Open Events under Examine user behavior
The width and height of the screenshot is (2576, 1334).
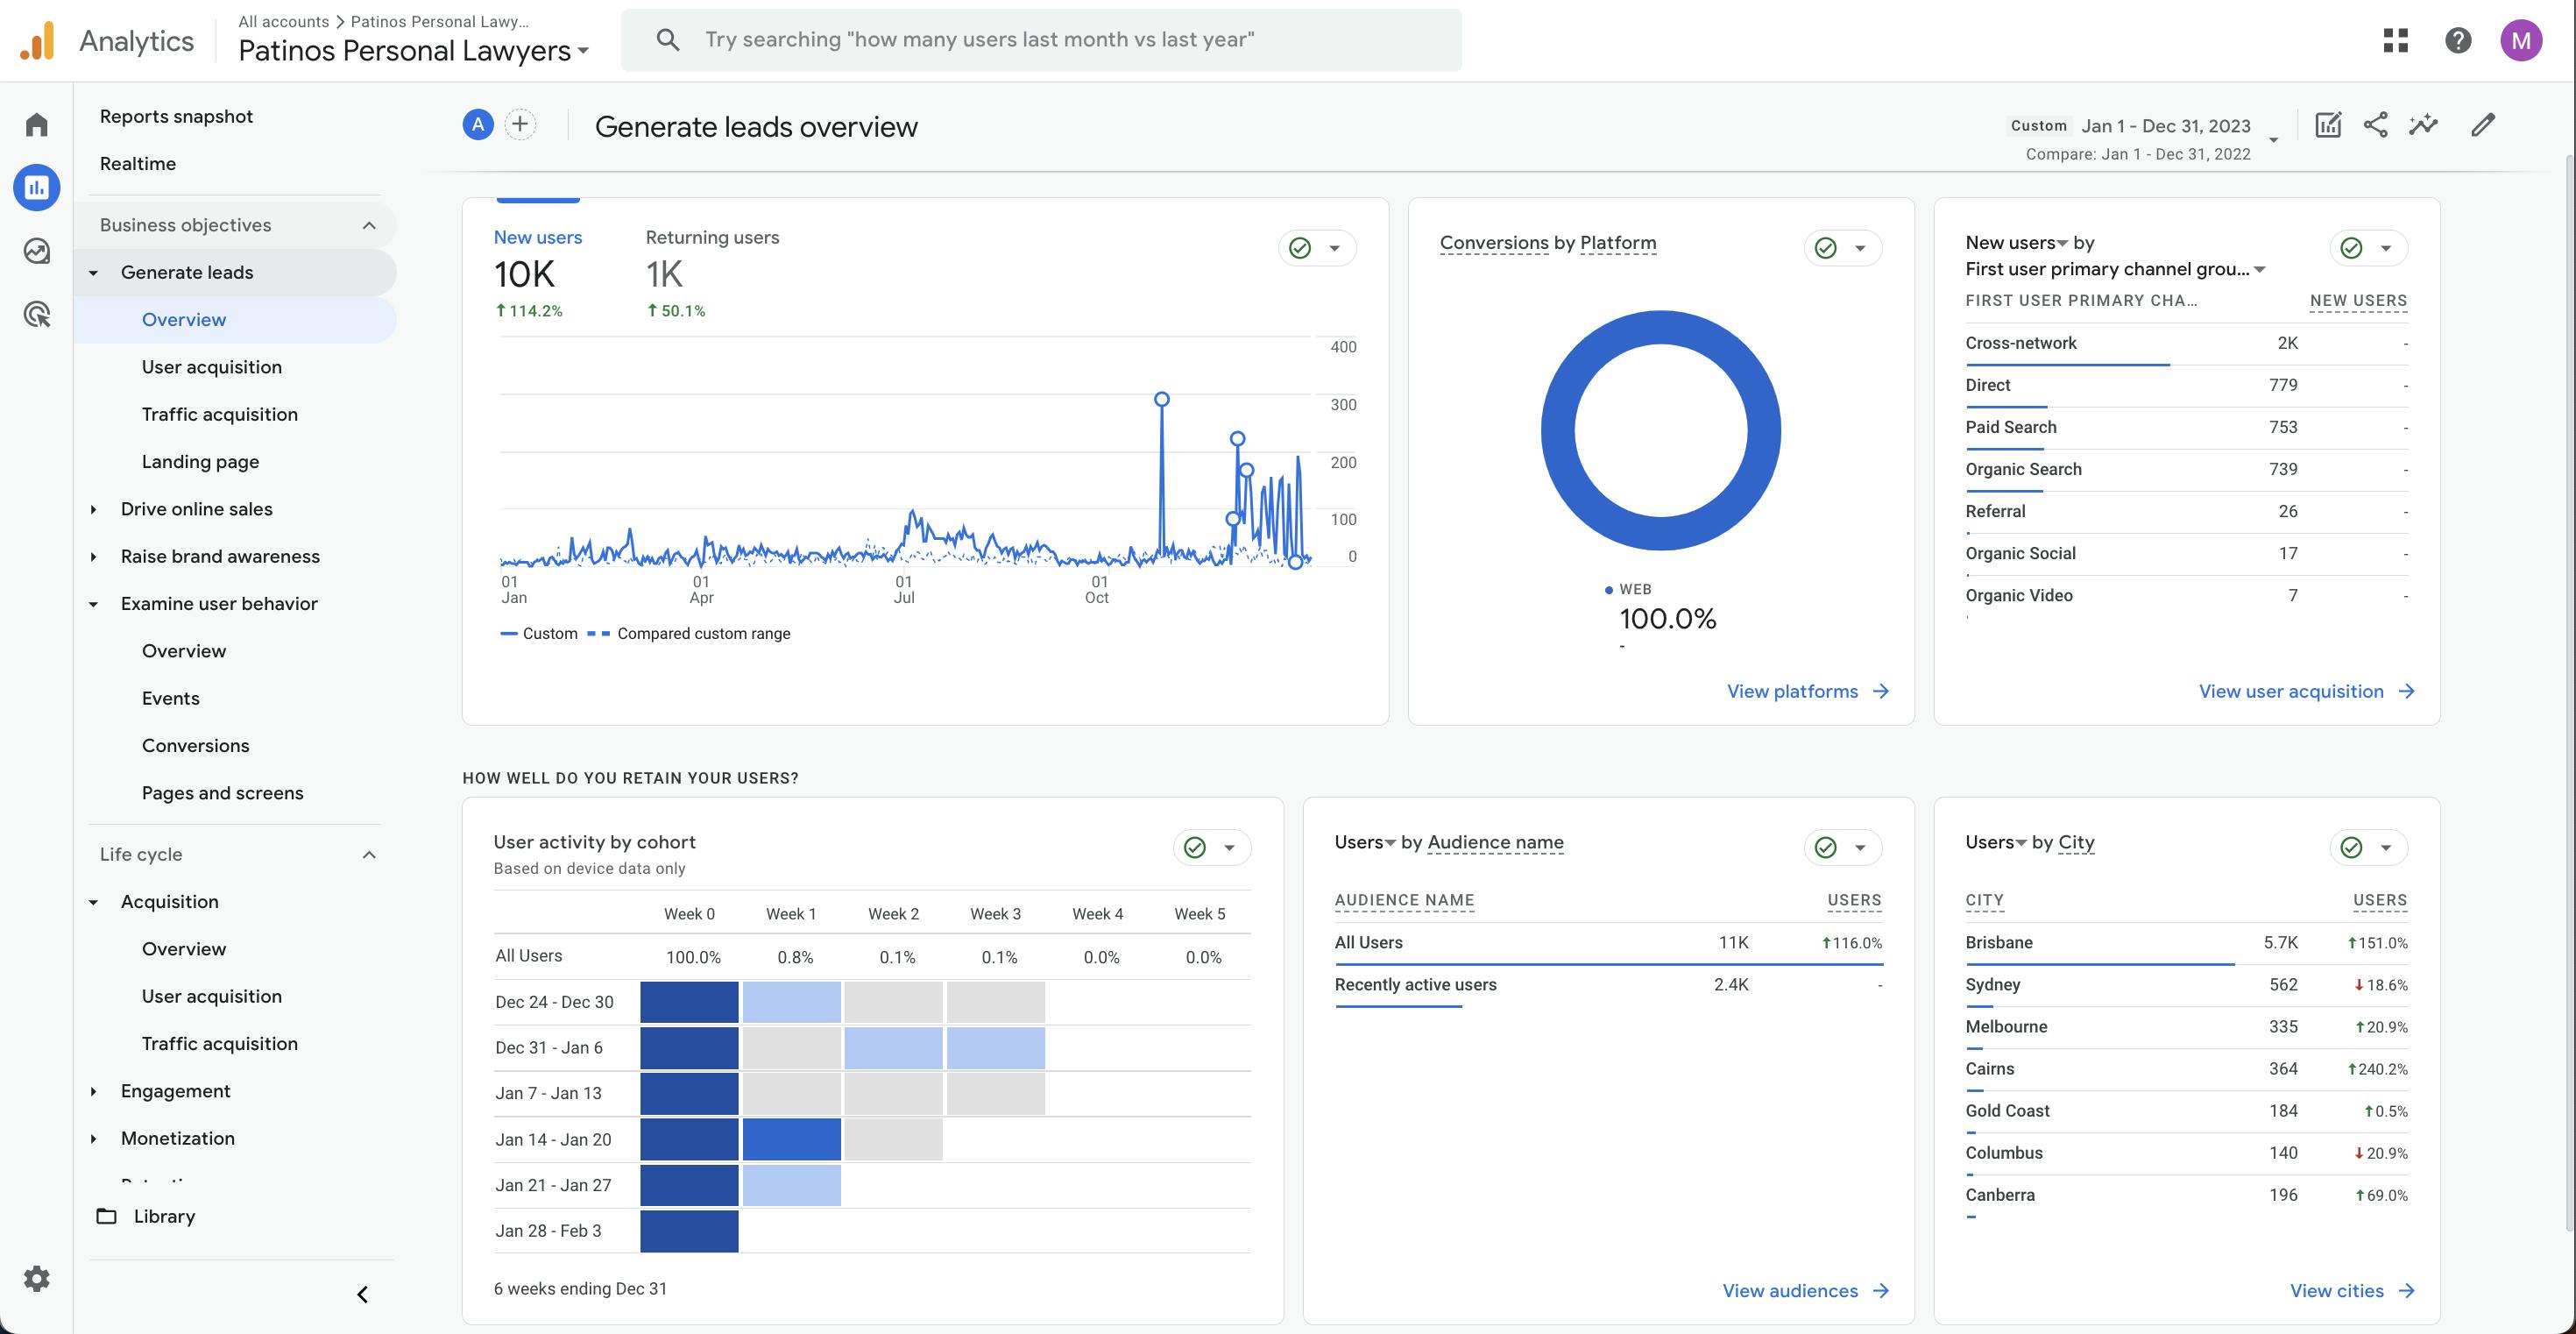click(x=170, y=698)
